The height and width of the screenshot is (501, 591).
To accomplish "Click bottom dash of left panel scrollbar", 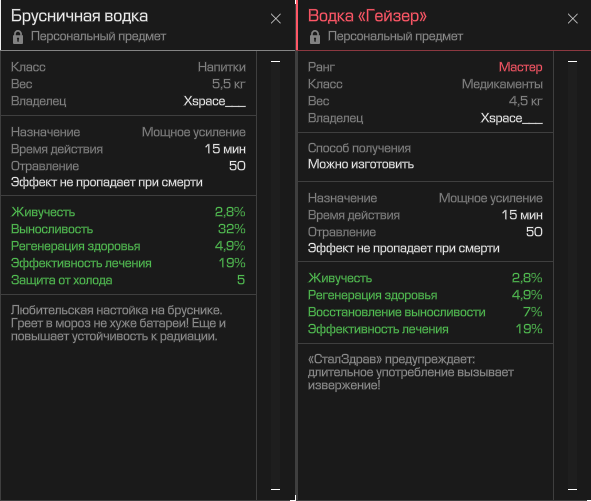I will tap(276, 489).
